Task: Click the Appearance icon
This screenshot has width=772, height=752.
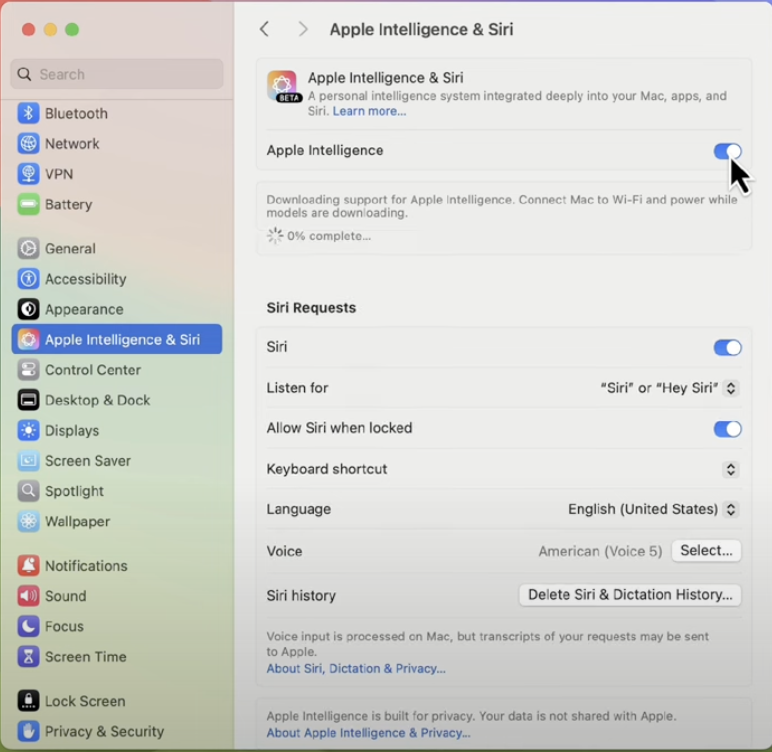Action: click(28, 309)
